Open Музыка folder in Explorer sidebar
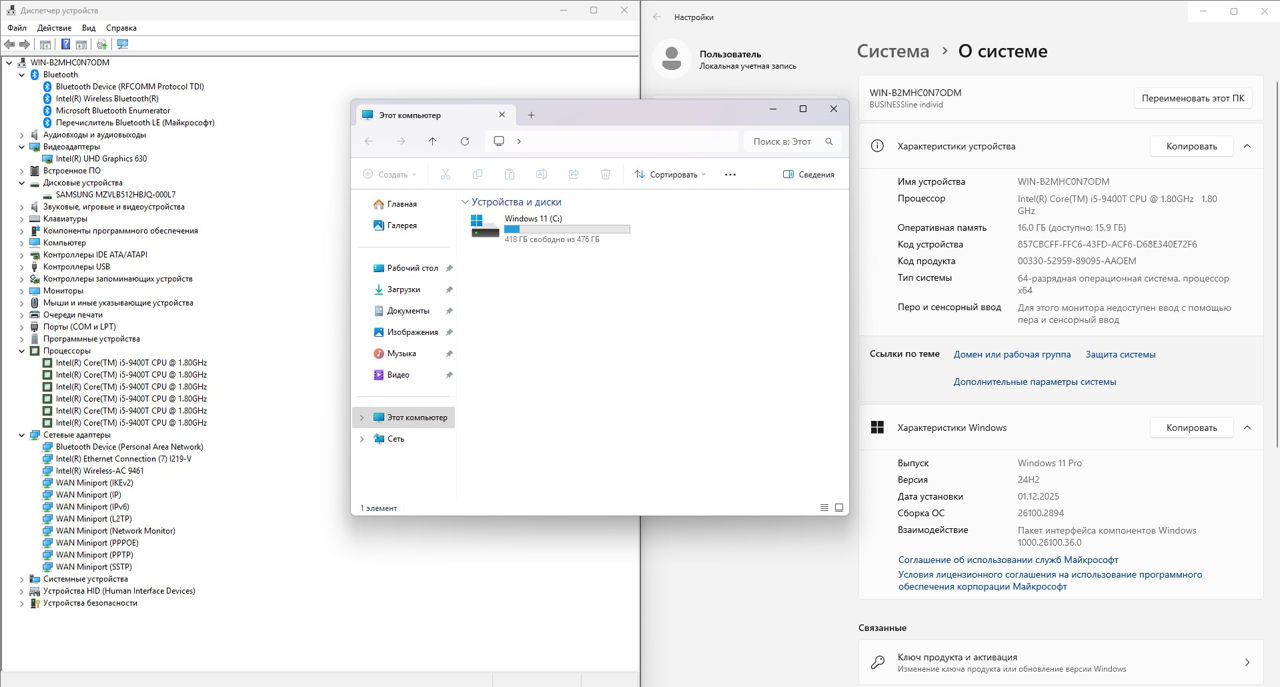1280x687 pixels. (x=401, y=354)
